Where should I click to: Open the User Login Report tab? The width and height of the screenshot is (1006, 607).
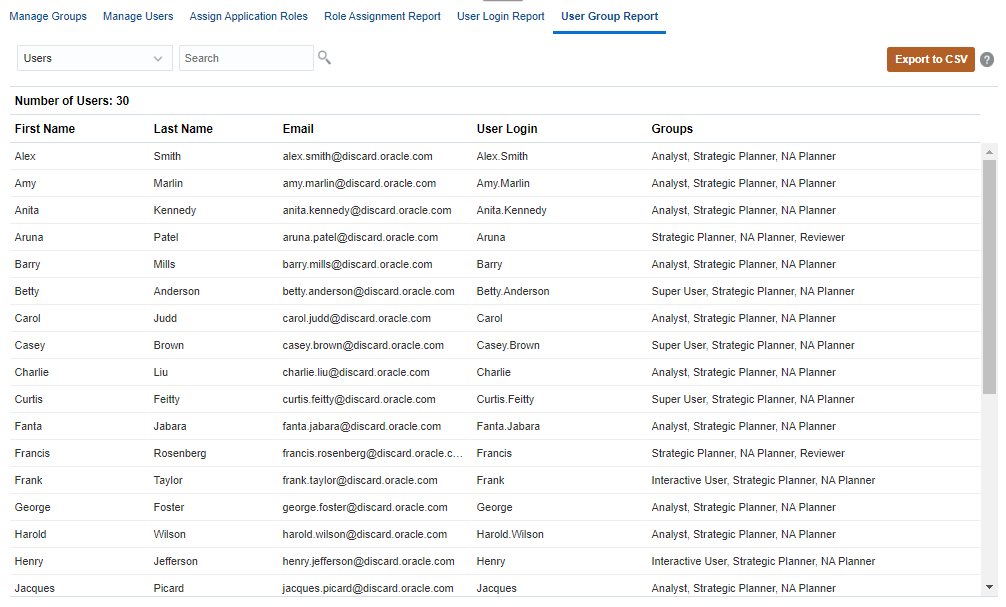[x=500, y=16]
